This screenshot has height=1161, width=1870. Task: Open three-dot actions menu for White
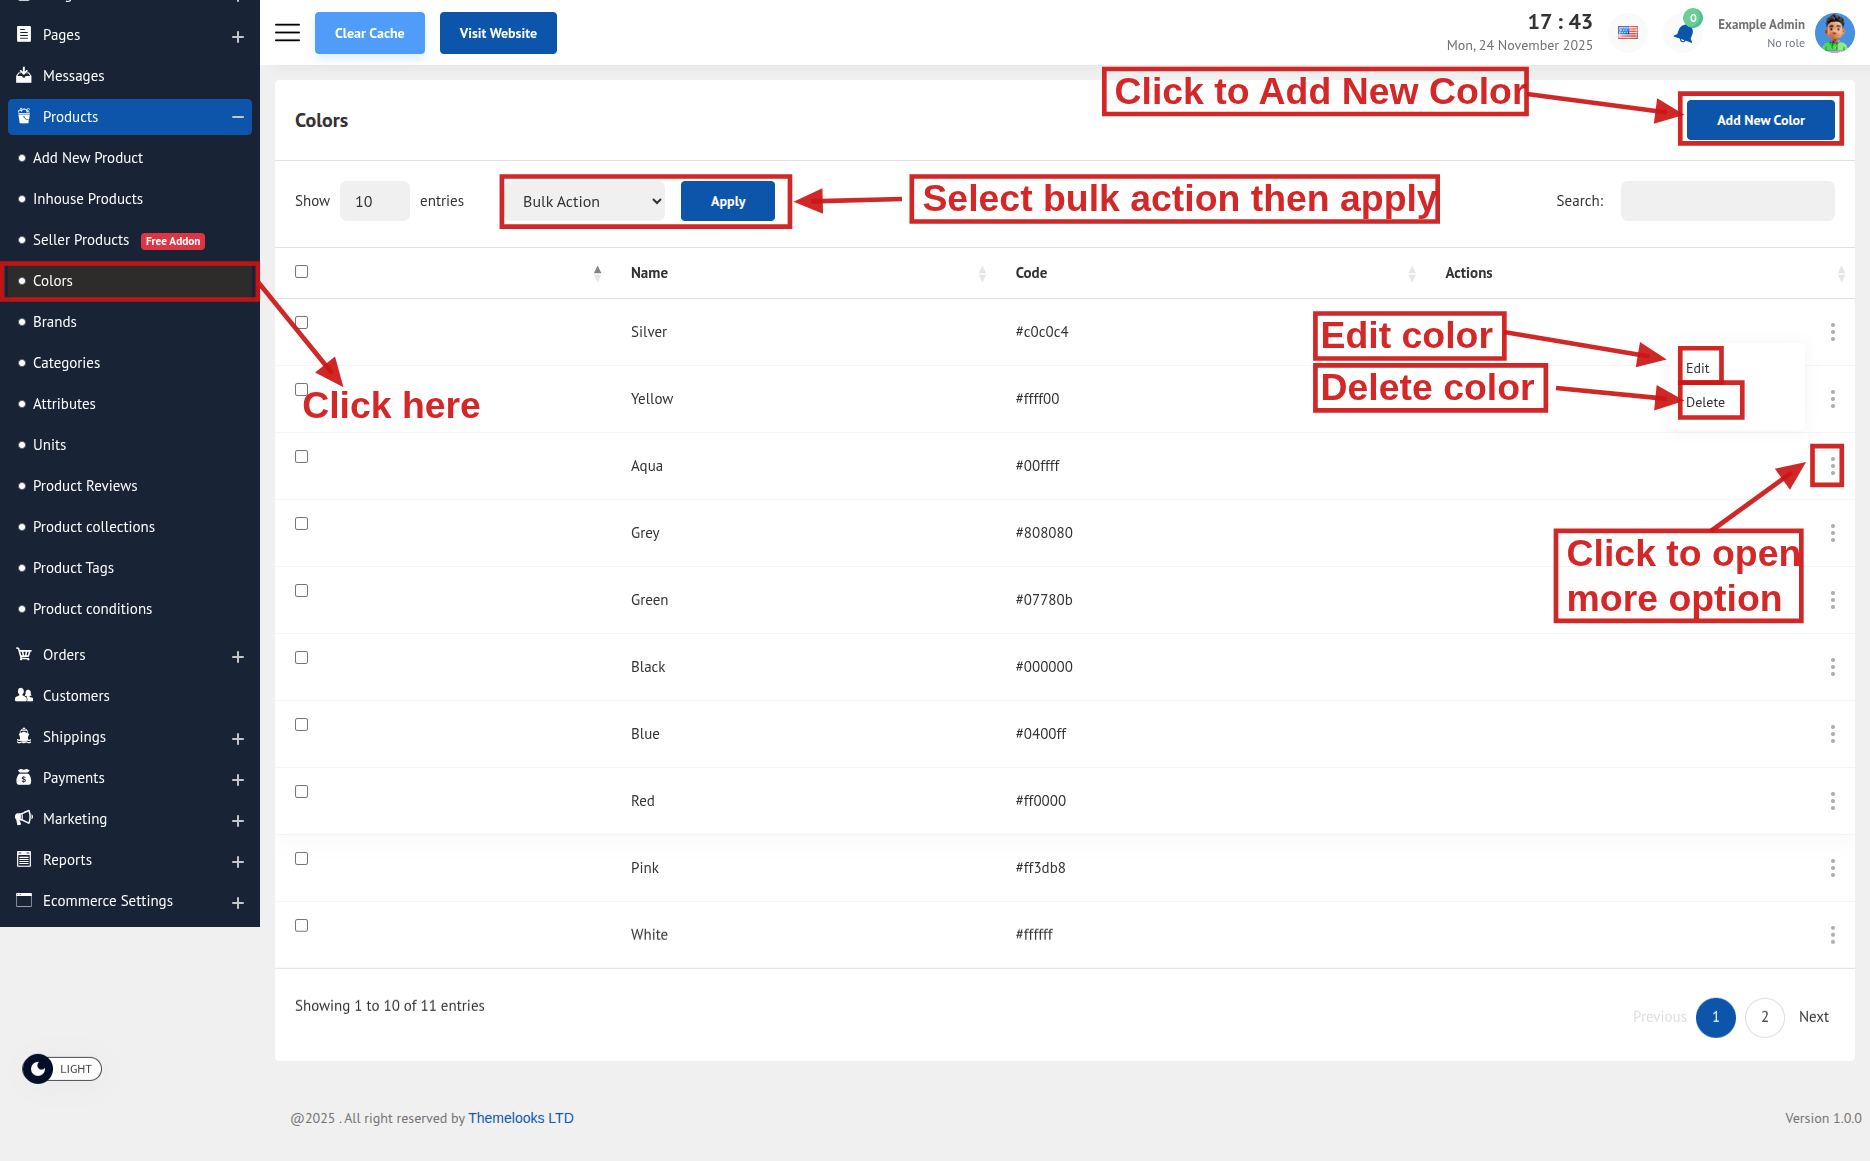click(x=1832, y=935)
